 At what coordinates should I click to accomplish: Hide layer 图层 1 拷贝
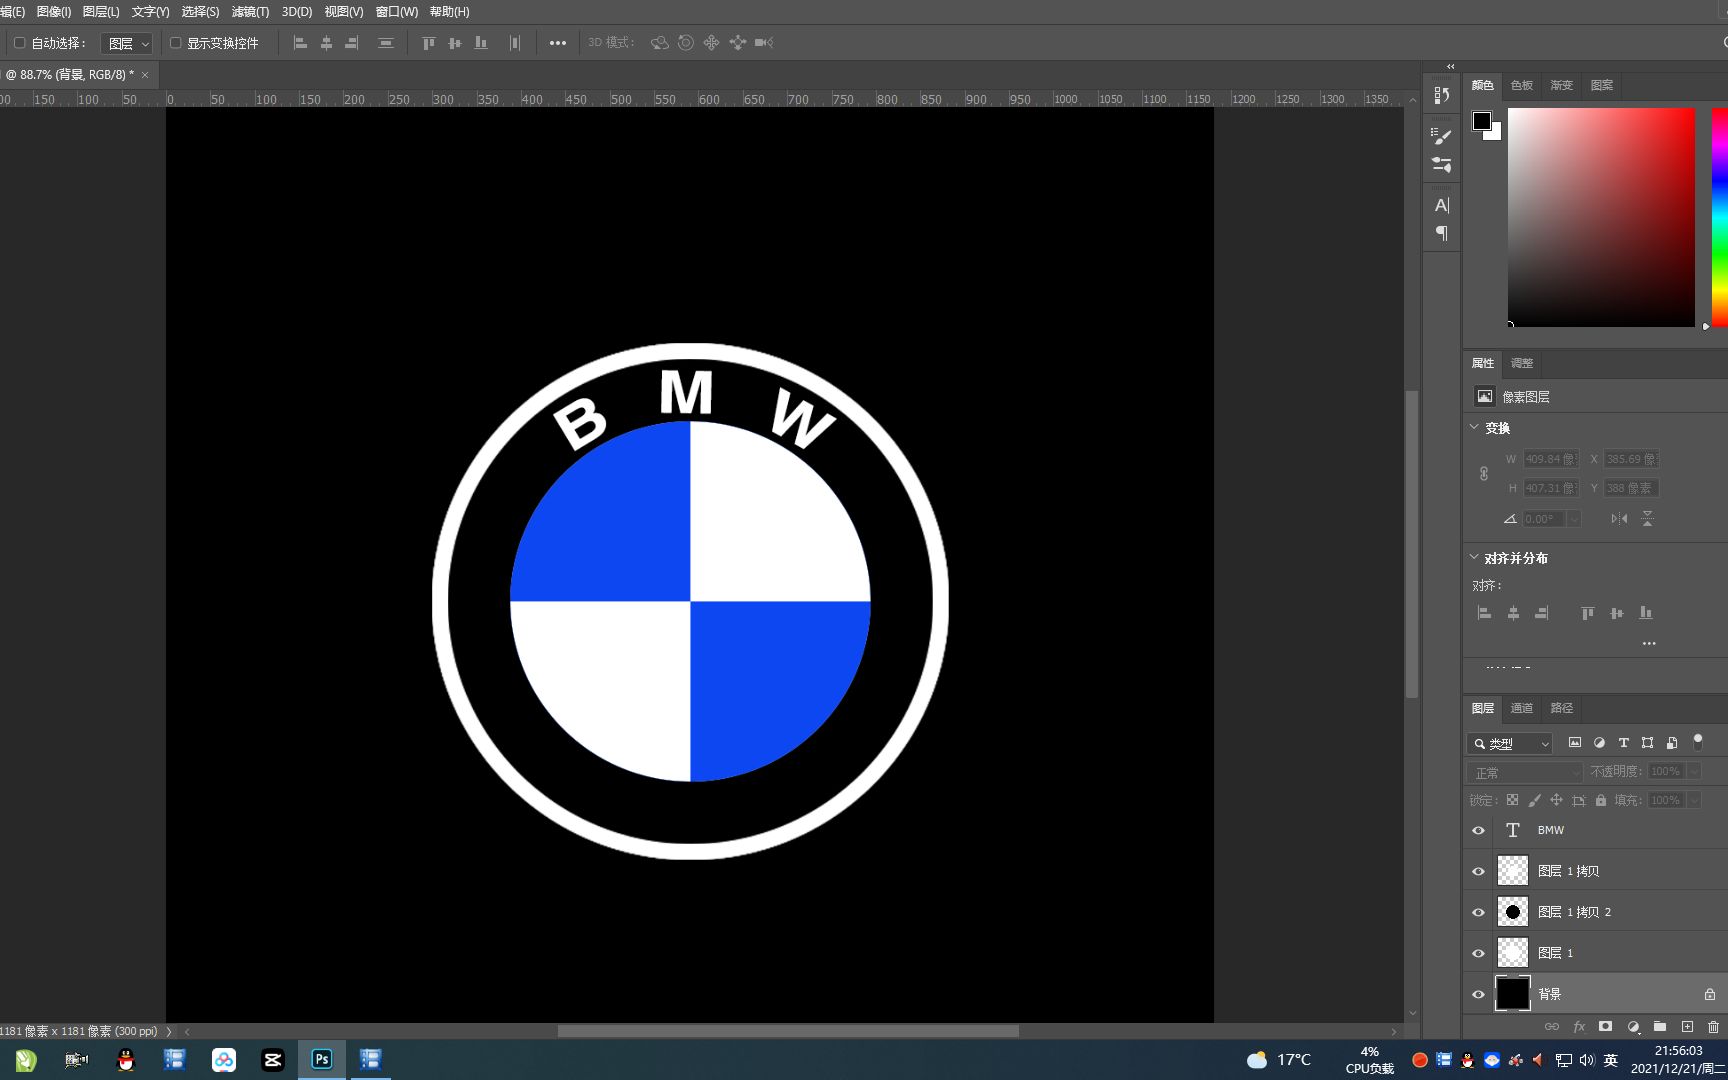pyautogui.click(x=1478, y=871)
